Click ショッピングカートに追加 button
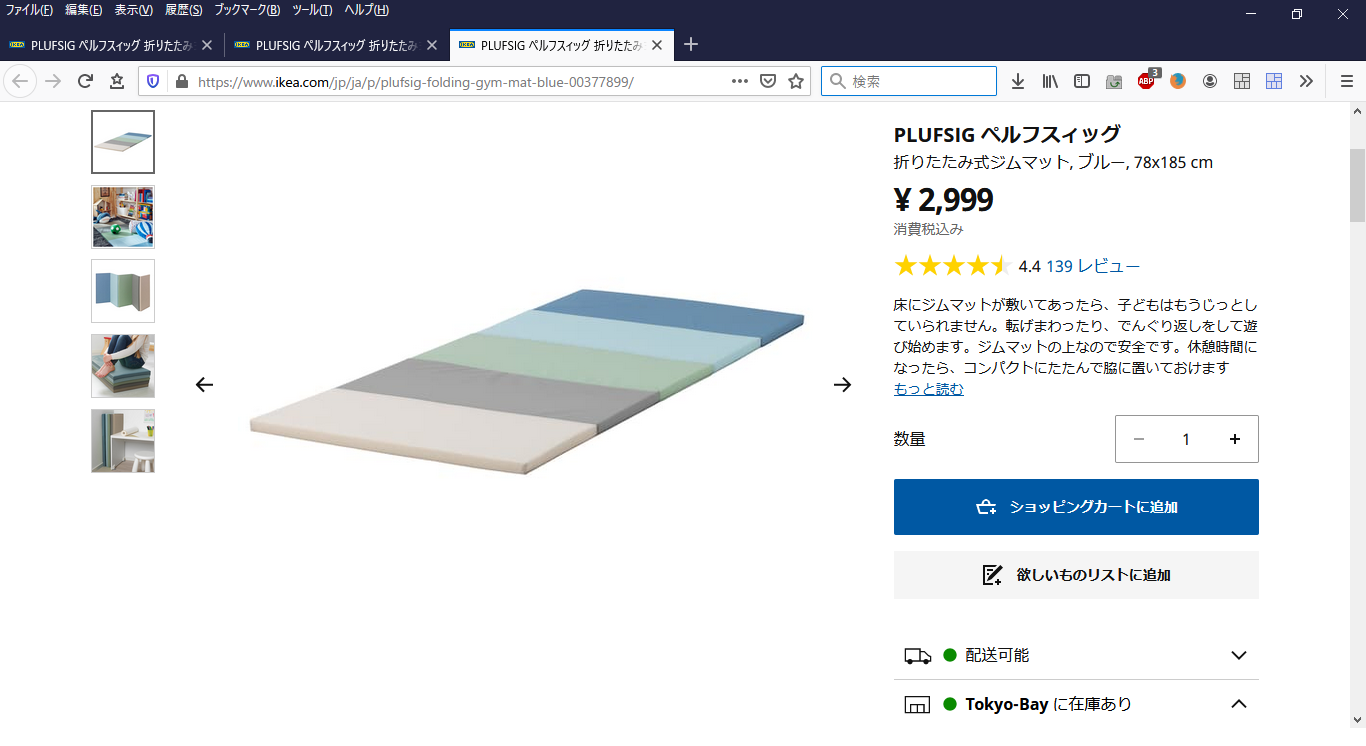 [1076, 507]
